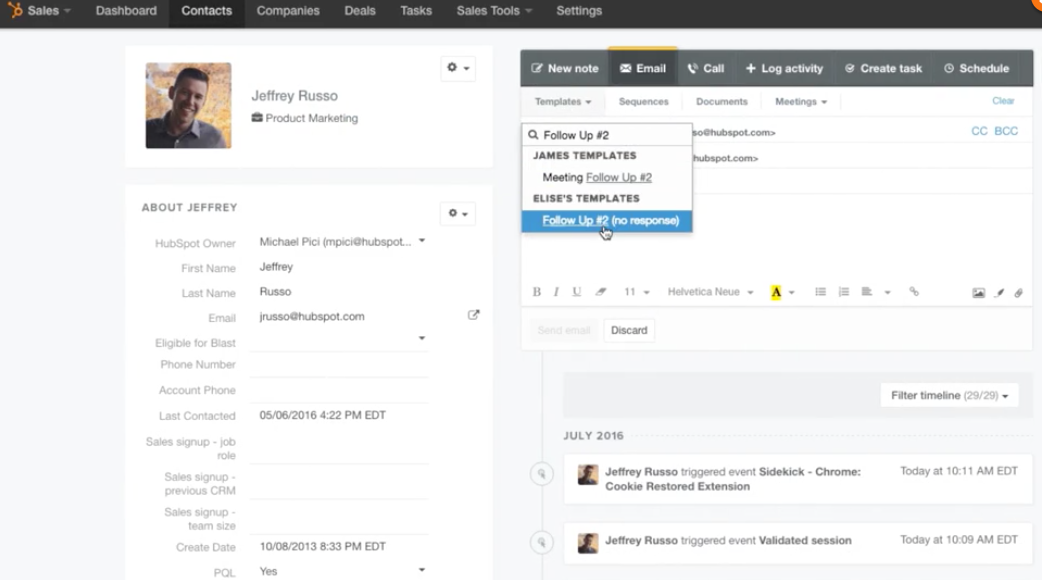The height and width of the screenshot is (580, 1042).
Task: Open the Contacts tab
Action: pos(207,11)
